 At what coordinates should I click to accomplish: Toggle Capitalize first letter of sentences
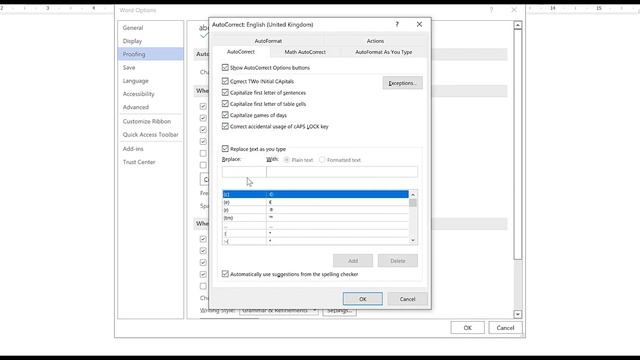pos(225,93)
